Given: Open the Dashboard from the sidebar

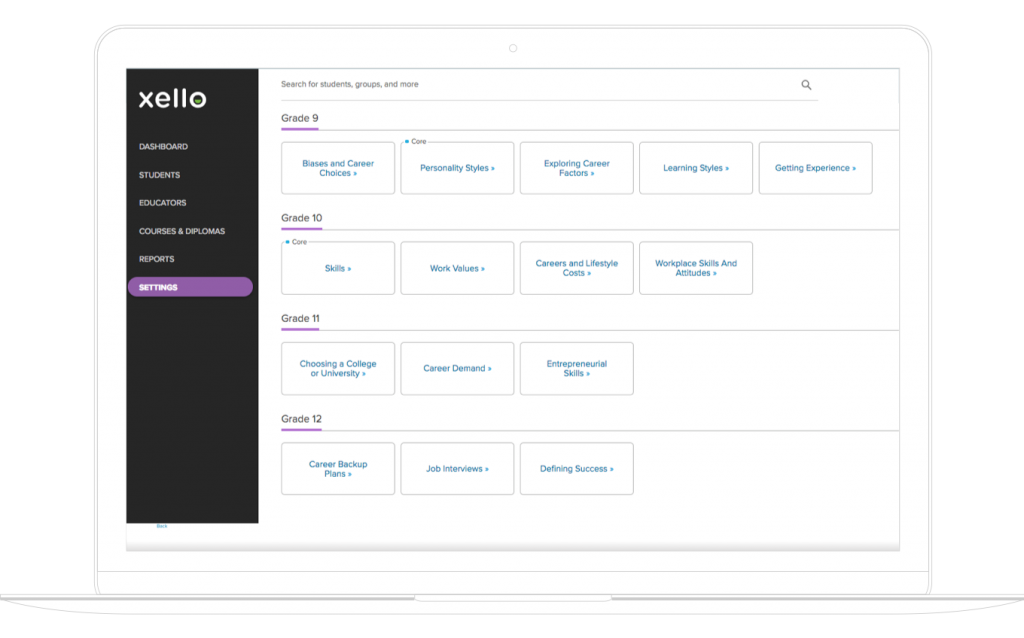Looking at the screenshot, I should (163, 146).
